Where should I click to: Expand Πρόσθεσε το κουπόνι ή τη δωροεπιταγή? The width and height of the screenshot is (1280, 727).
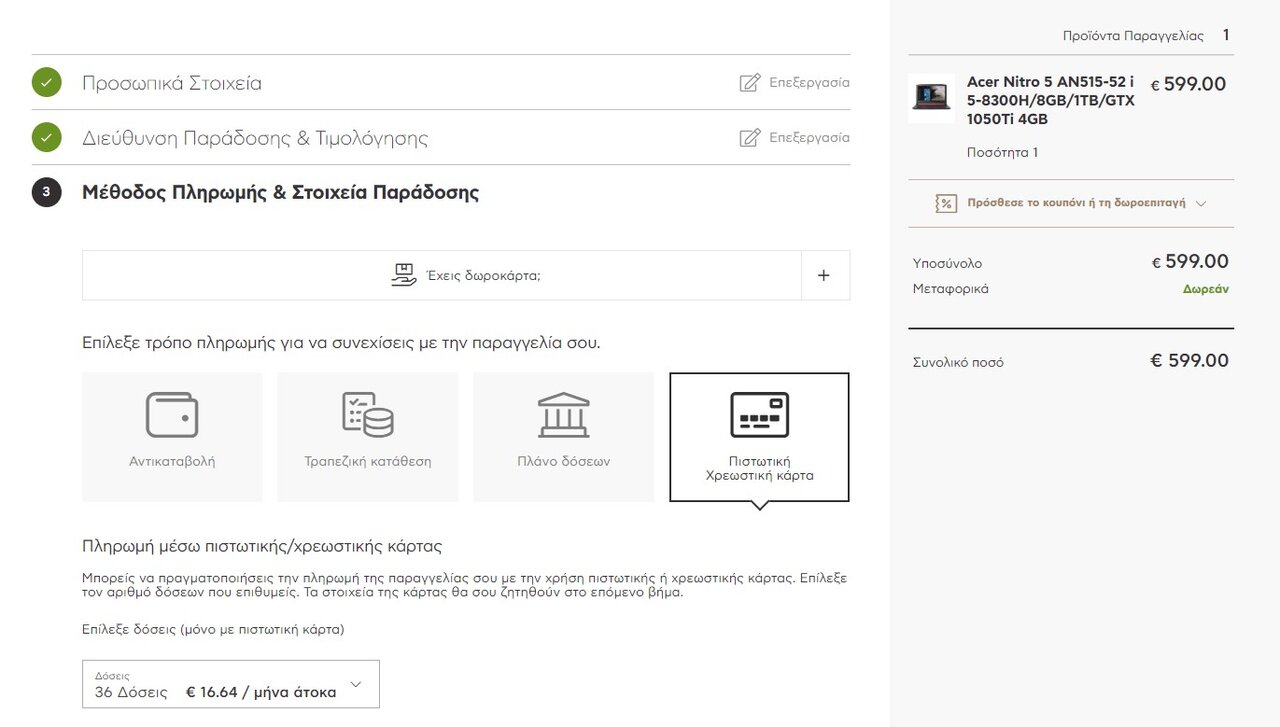[1071, 203]
